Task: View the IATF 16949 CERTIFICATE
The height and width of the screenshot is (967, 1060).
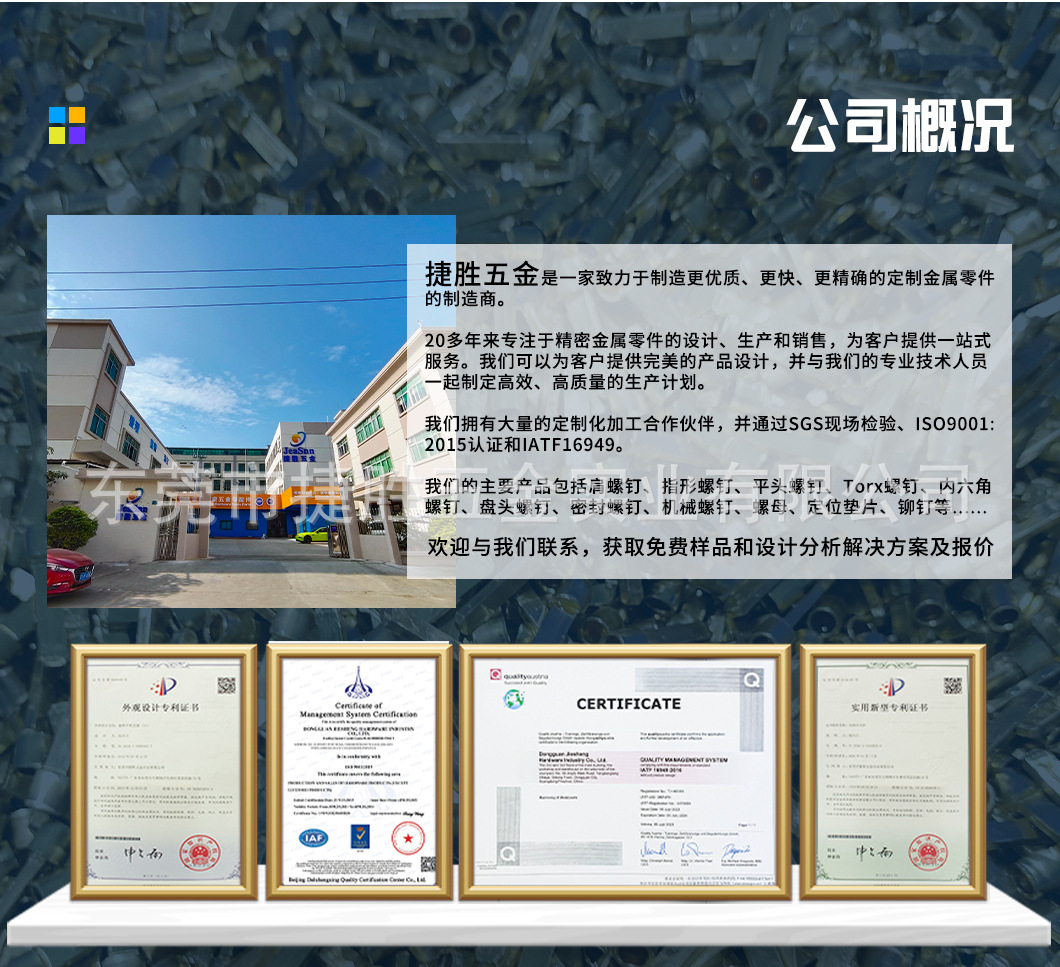Action: [629, 703]
